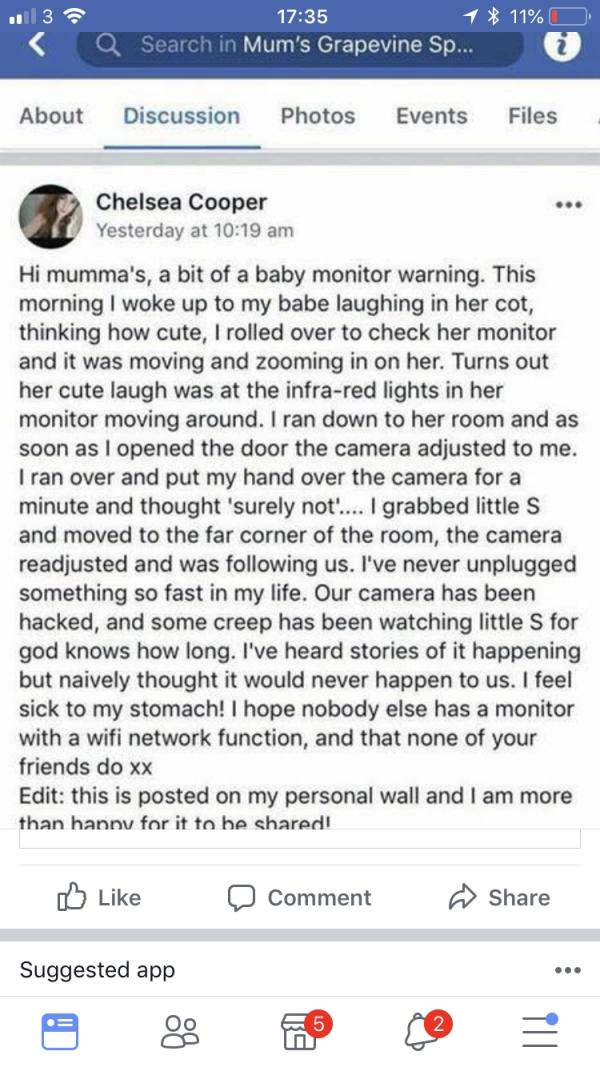Screen dimensions: 600x1066
Task: Tap Chelsea Cooper's profile picture
Action: (x=51, y=215)
